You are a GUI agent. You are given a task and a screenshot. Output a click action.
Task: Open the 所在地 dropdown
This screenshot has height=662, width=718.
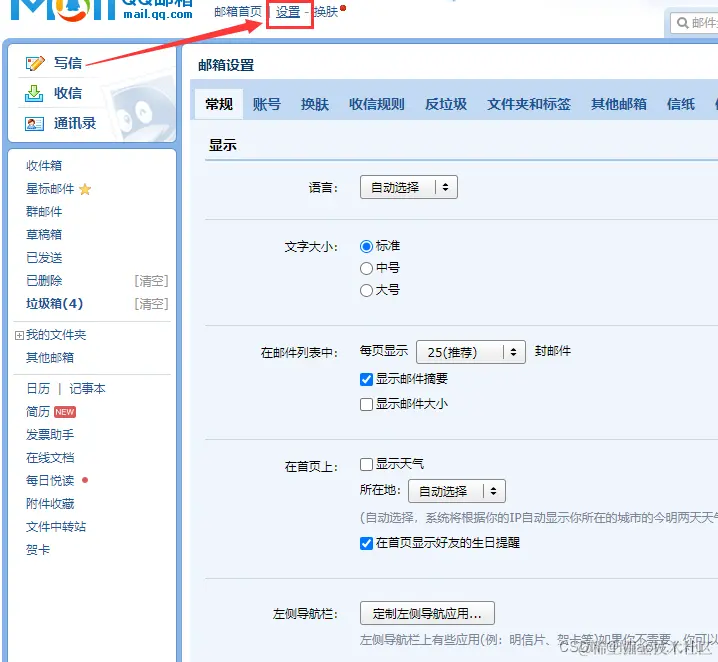[456, 491]
